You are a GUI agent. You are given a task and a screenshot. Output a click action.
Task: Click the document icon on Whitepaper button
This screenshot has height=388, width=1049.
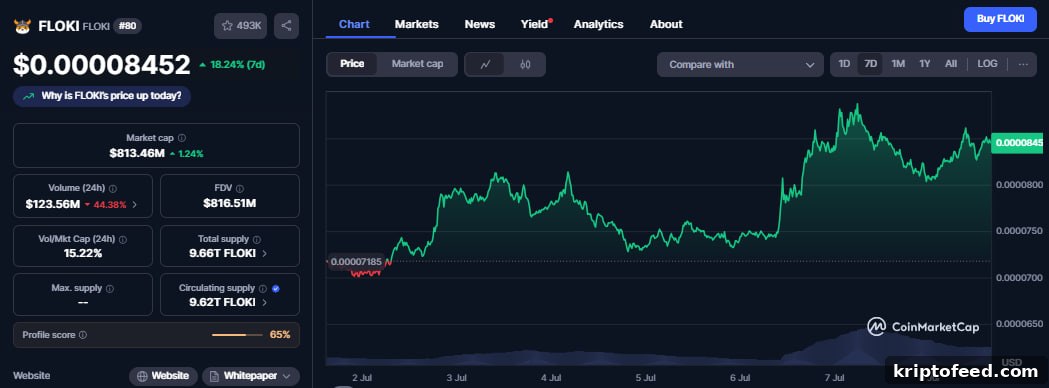click(x=214, y=376)
